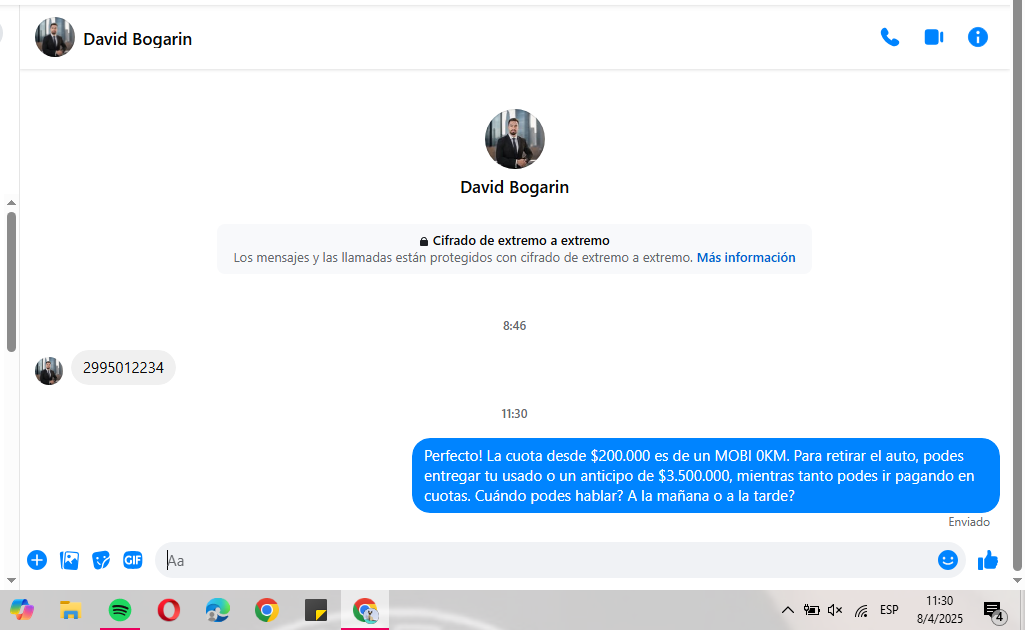This screenshot has width=1025, height=630.
Task: Open the GIF picker
Action: [x=133, y=560]
